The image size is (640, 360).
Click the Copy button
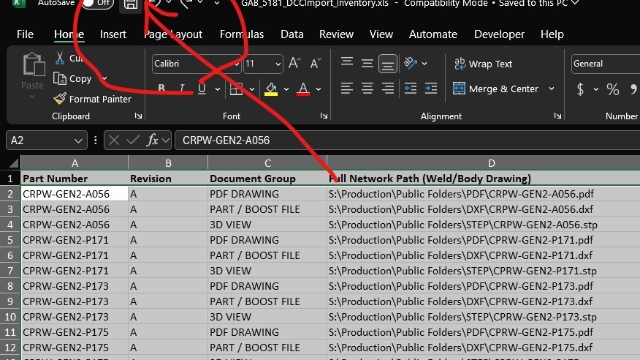73,78
